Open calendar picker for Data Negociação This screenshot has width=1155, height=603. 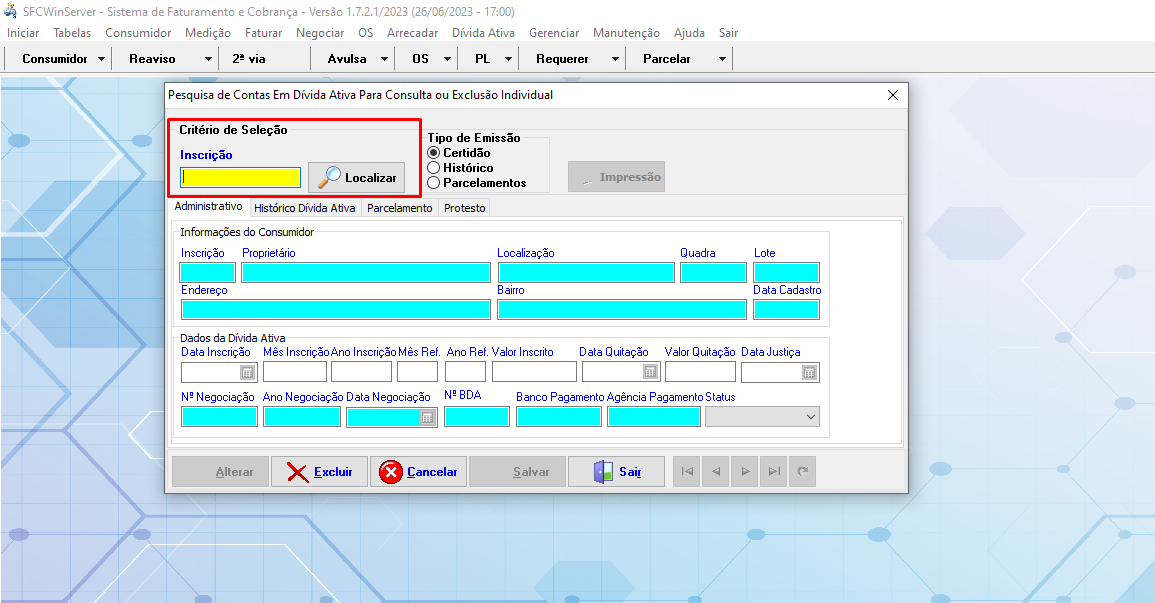427,418
